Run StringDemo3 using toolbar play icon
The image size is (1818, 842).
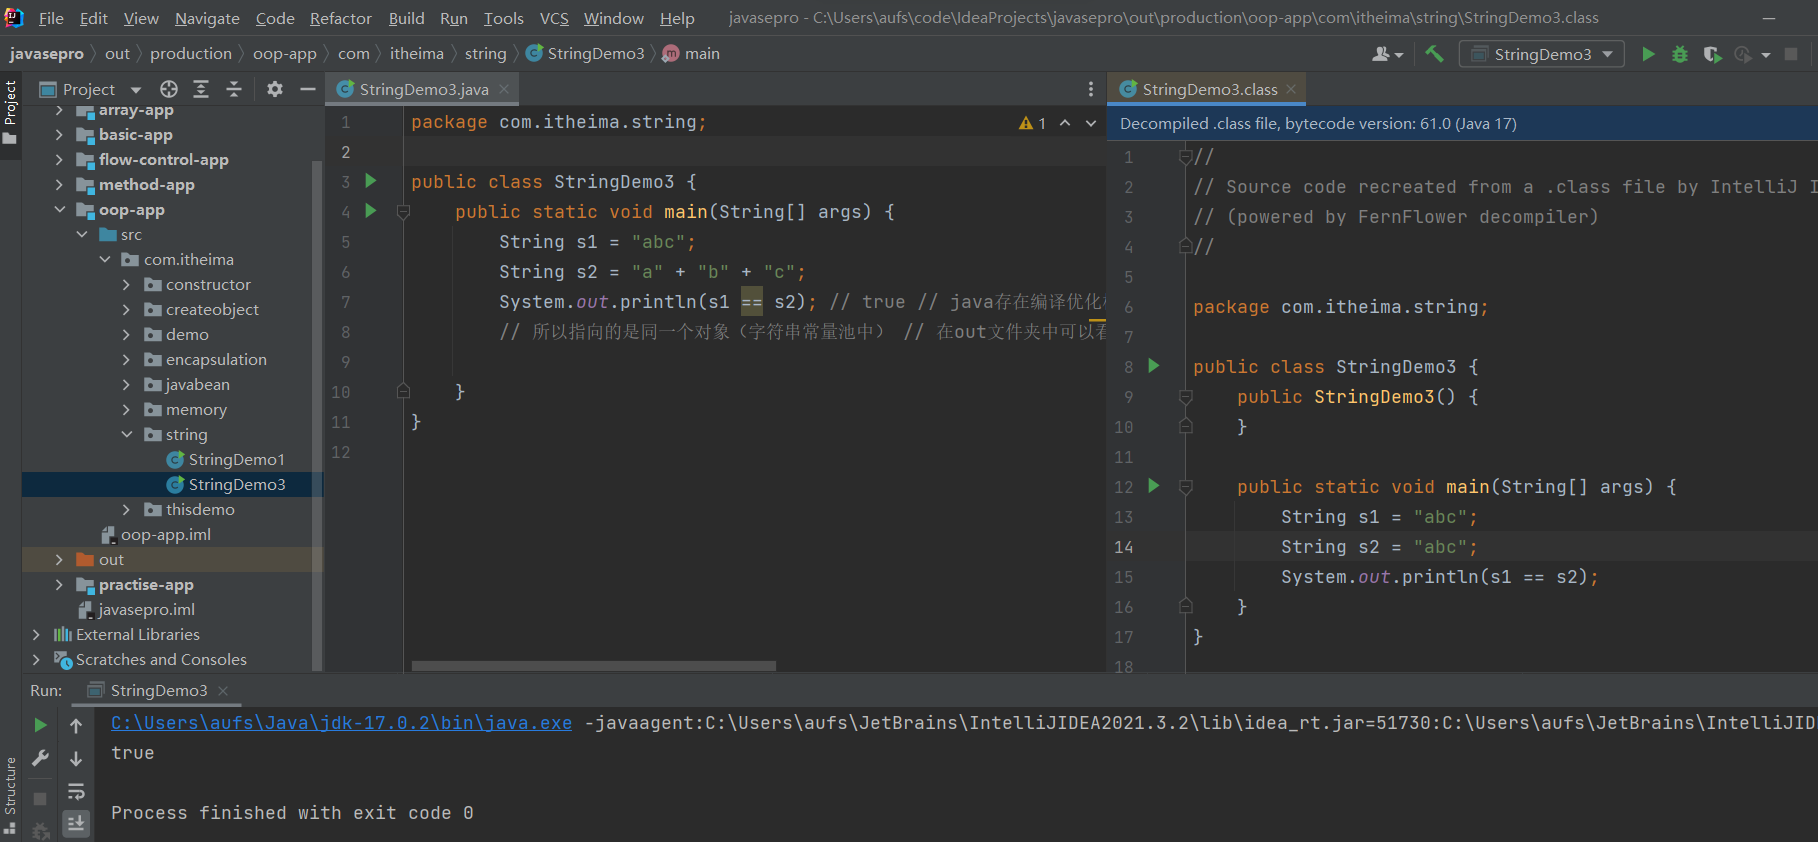pyautogui.click(x=1648, y=54)
